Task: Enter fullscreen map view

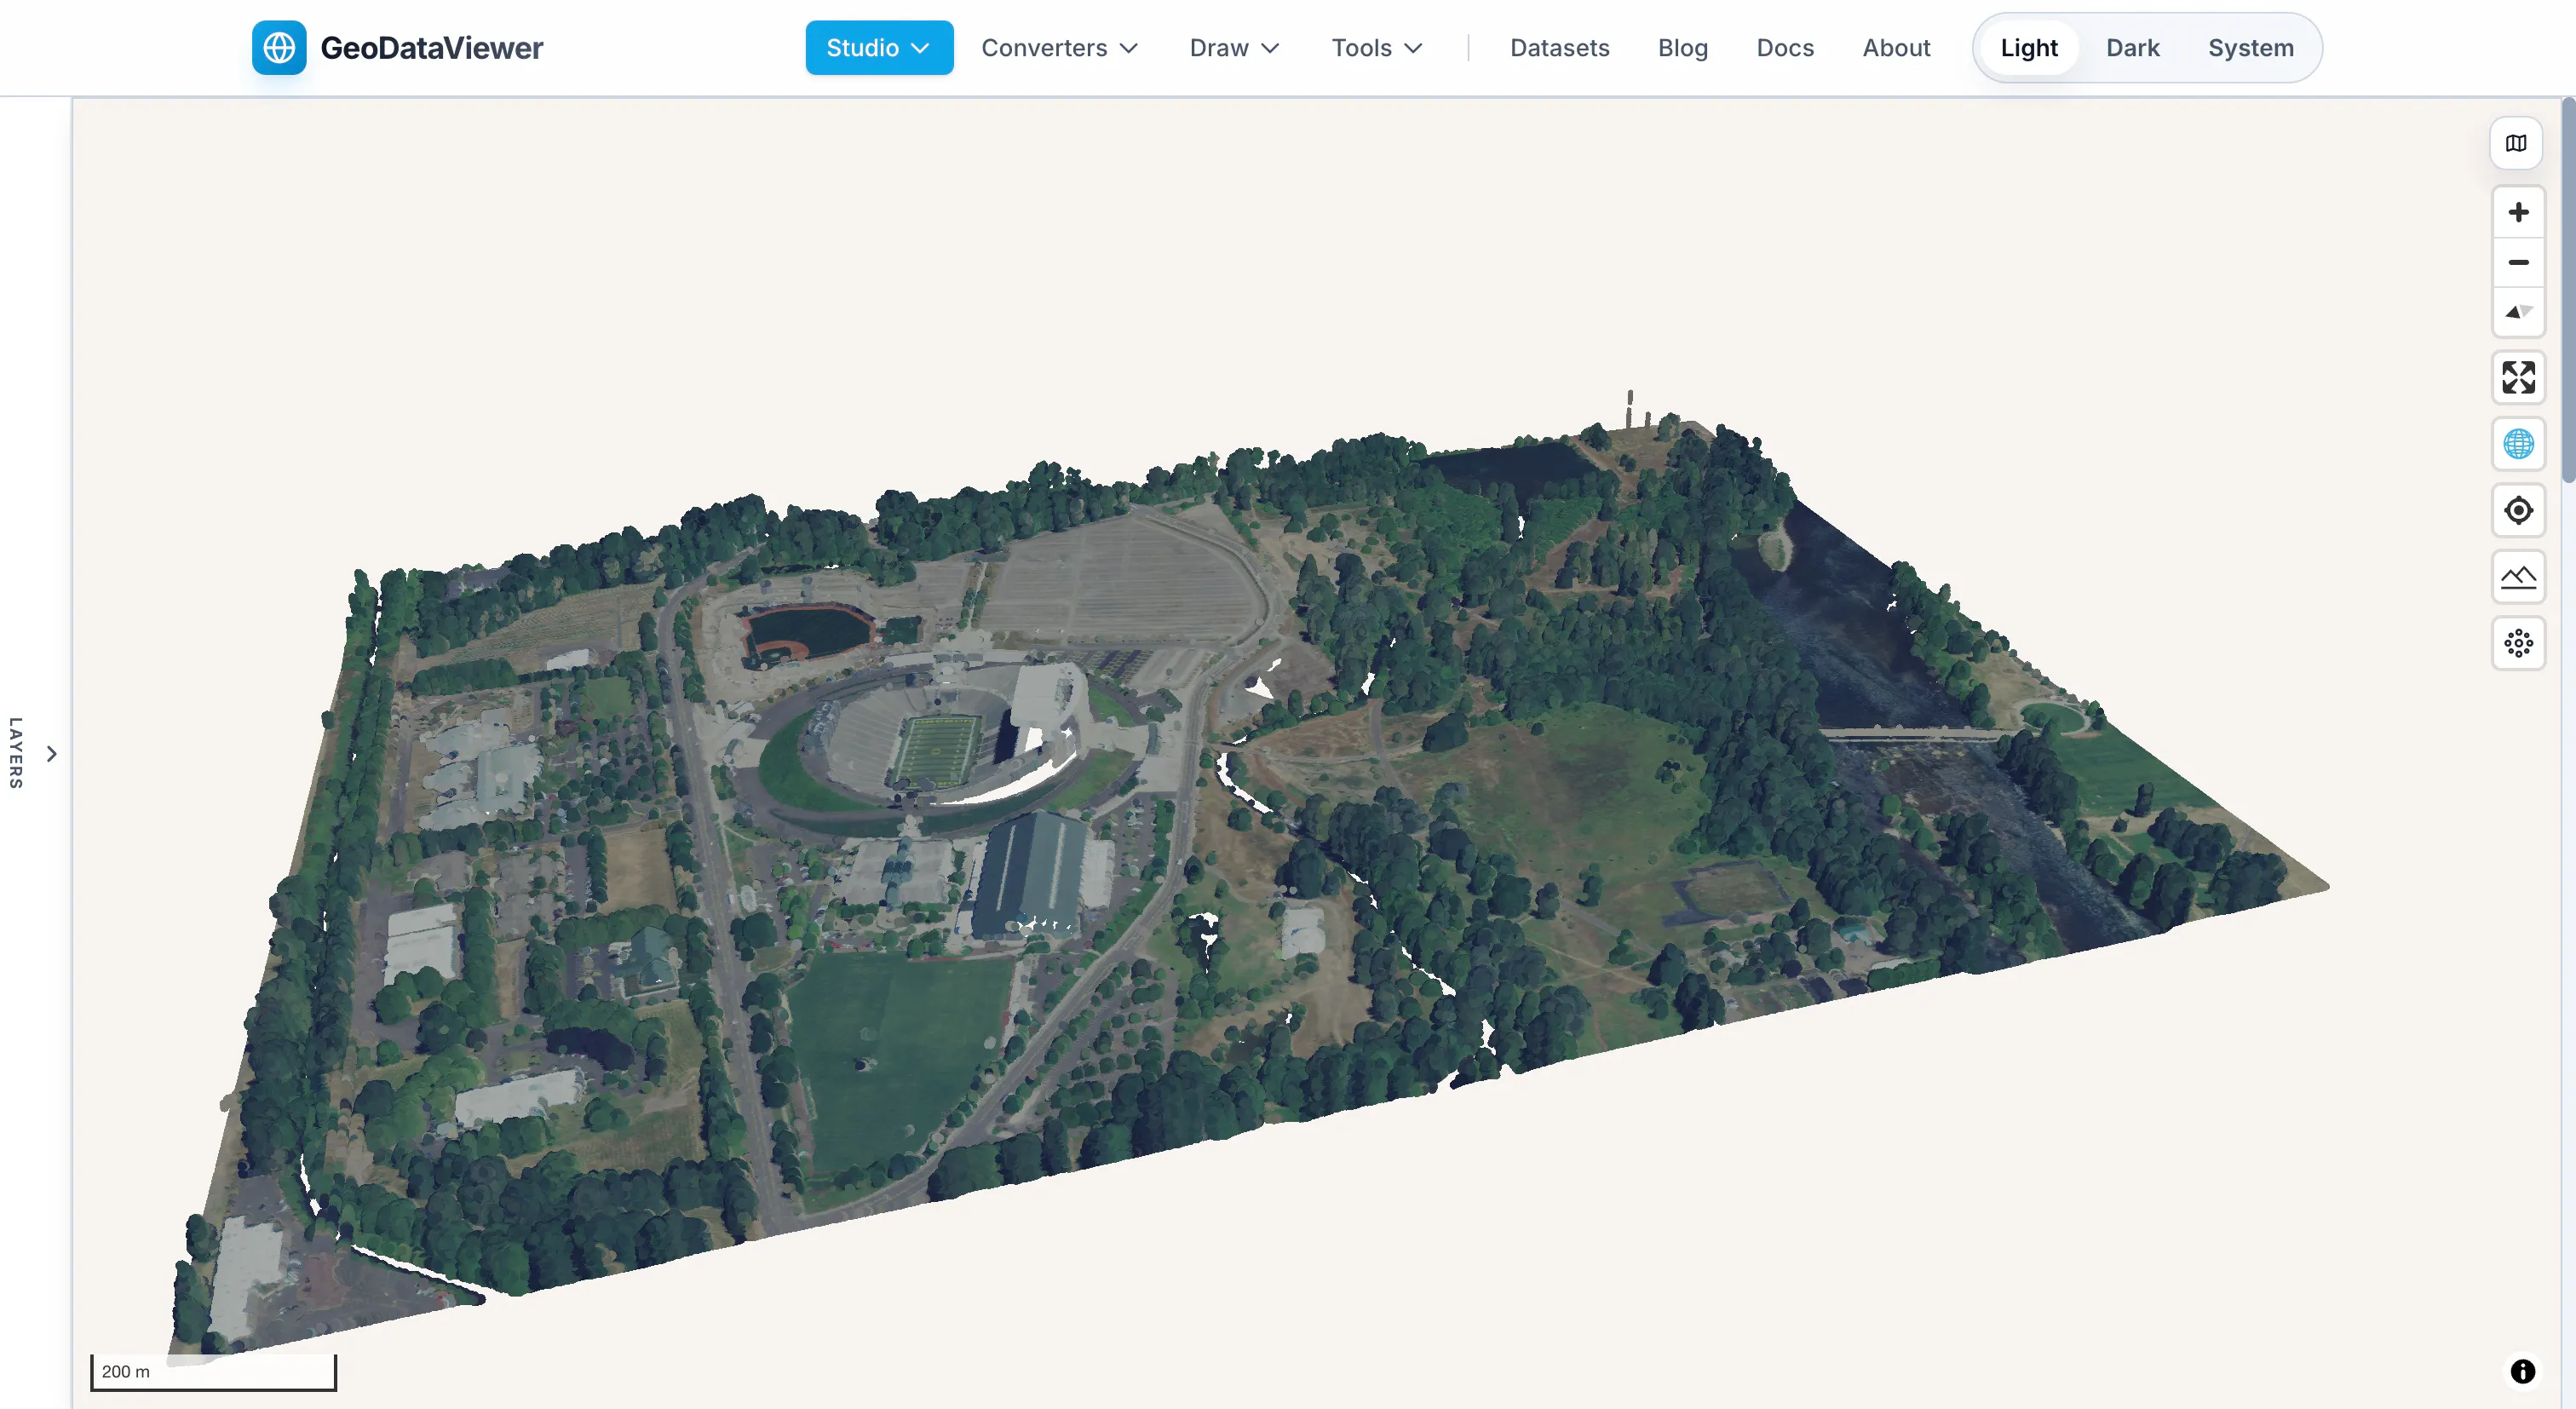Action: coord(2518,377)
